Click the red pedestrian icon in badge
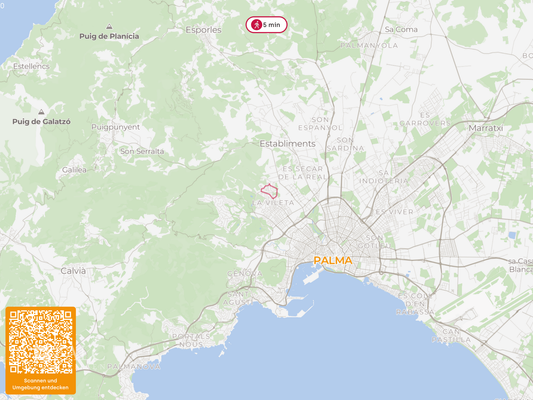This screenshot has height=400, width=533. click(x=257, y=25)
